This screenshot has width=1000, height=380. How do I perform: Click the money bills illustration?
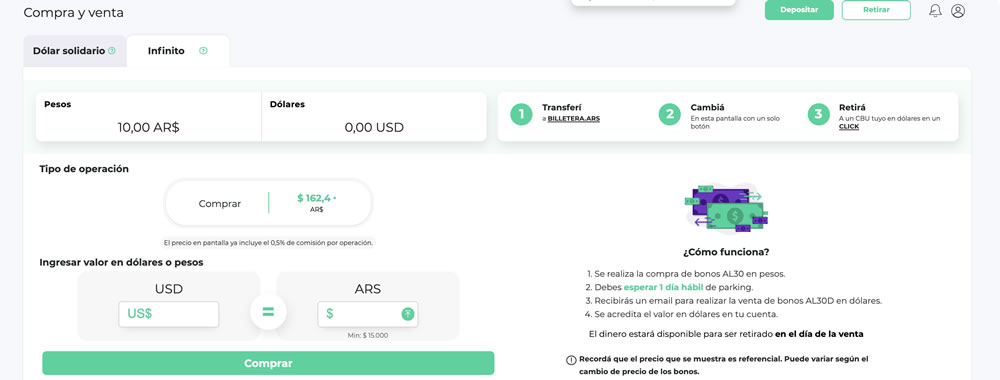click(x=726, y=208)
